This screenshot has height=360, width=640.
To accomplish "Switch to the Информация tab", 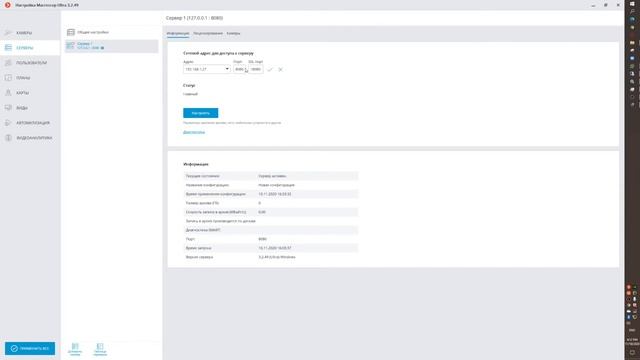I will point(178,33).
